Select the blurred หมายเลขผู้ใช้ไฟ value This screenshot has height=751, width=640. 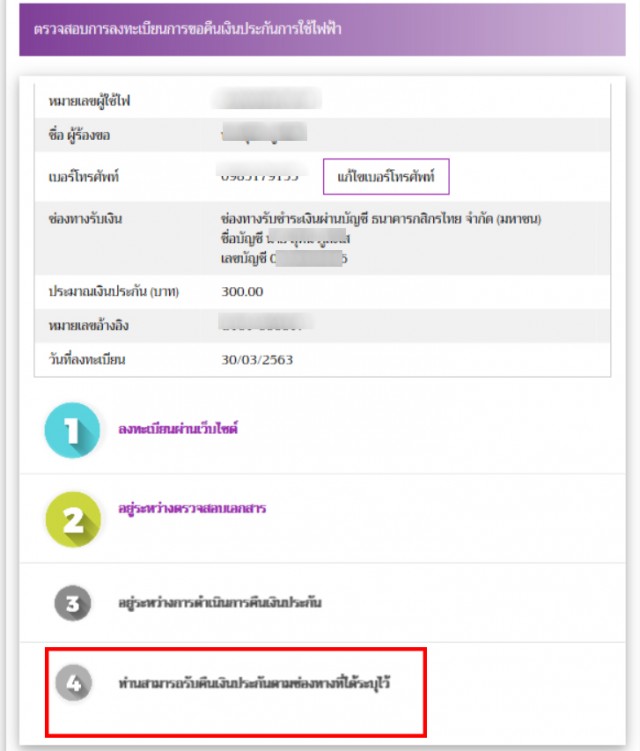[266, 99]
